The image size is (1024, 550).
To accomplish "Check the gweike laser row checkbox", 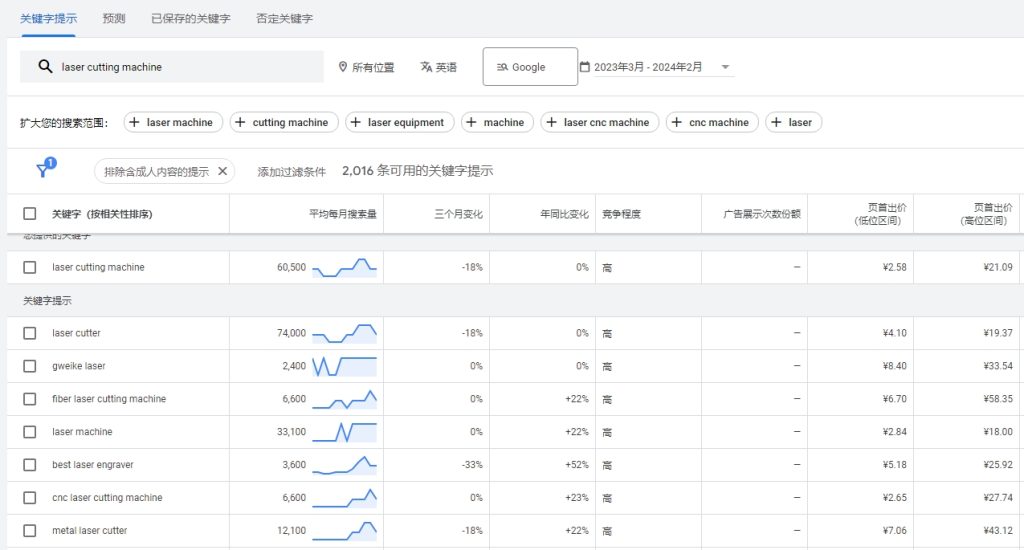I will (29, 366).
